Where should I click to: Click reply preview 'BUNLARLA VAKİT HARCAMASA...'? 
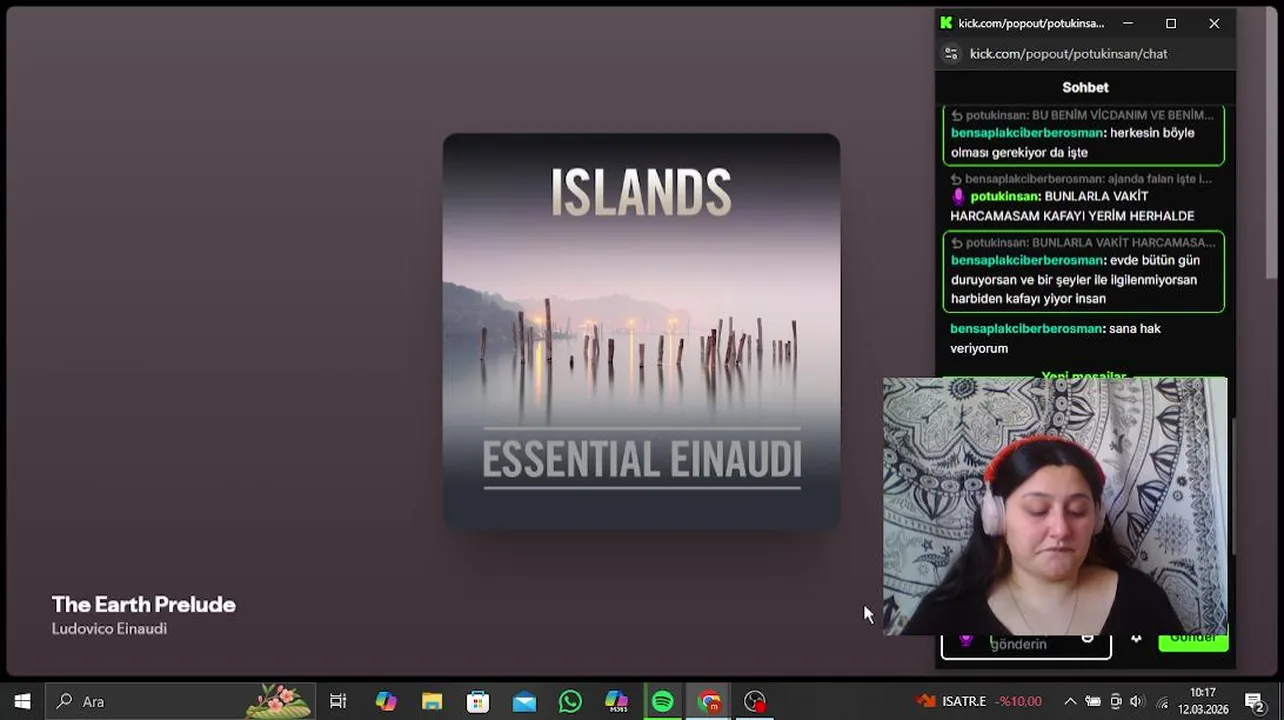tap(1083, 243)
